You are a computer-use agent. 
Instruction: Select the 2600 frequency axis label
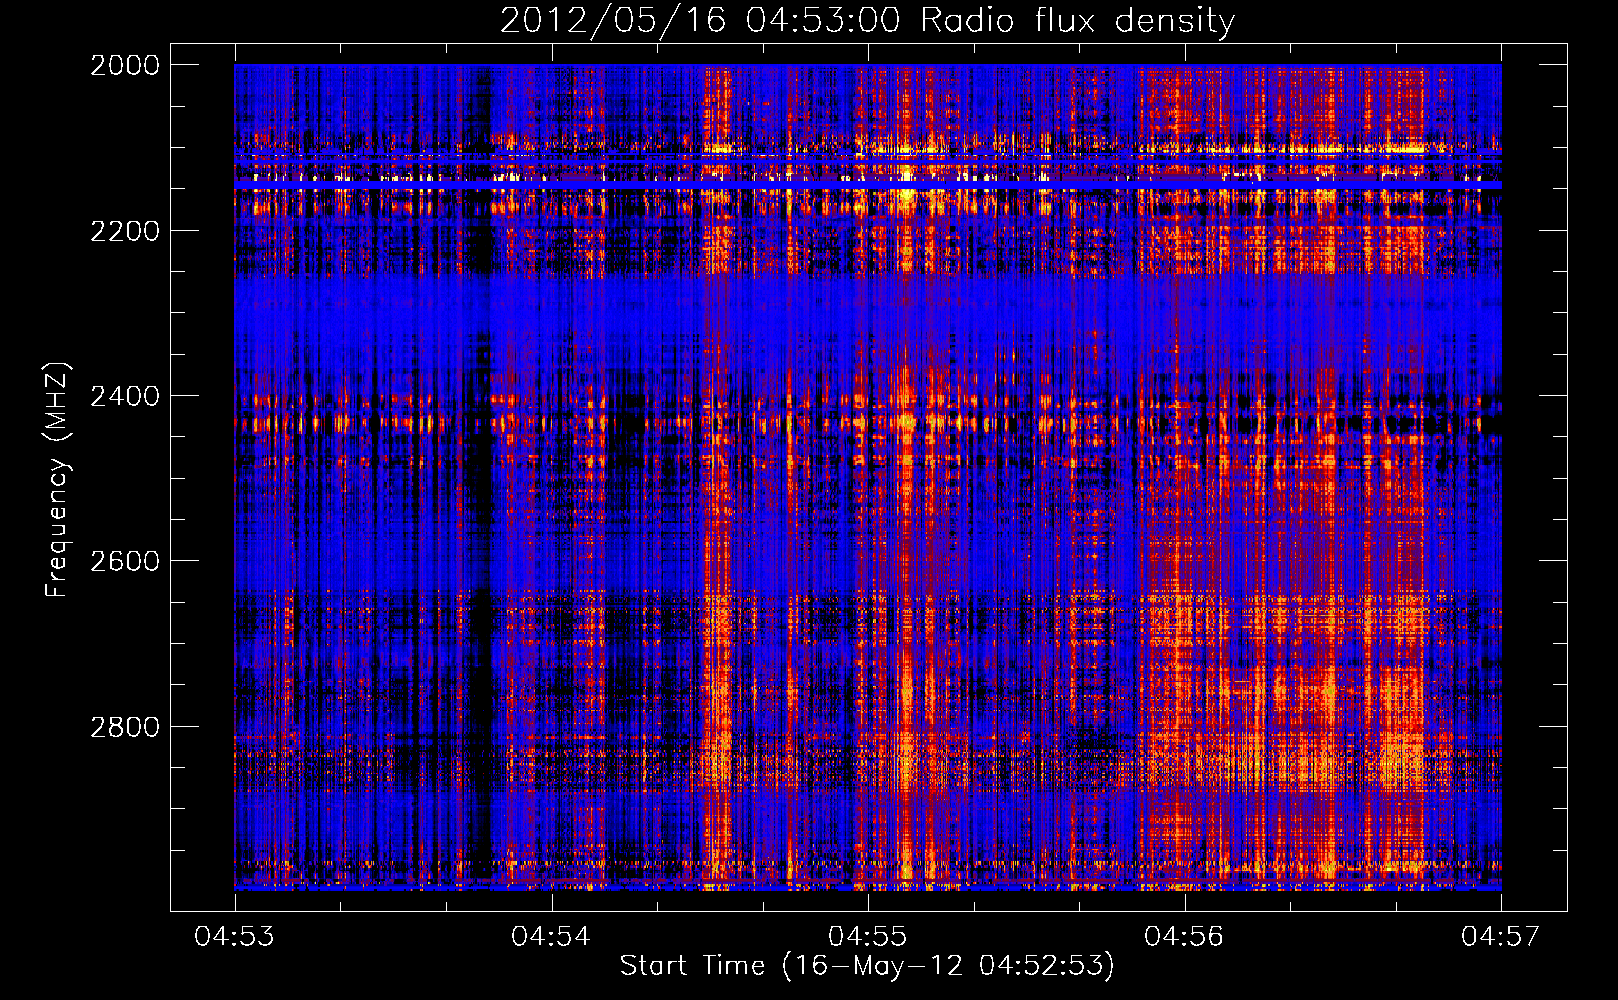(125, 561)
